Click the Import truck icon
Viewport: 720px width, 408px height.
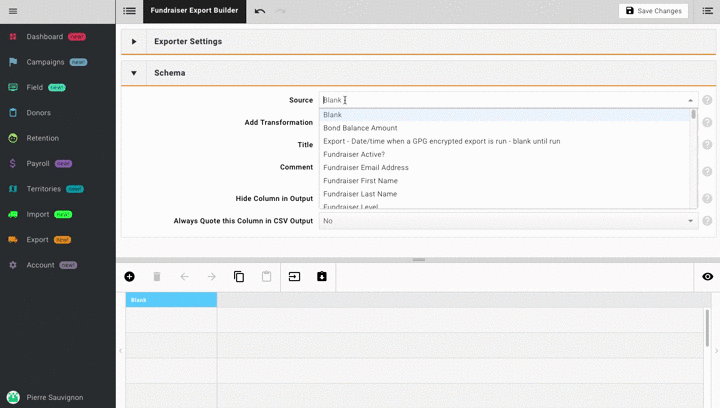click(x=13, y=214)
